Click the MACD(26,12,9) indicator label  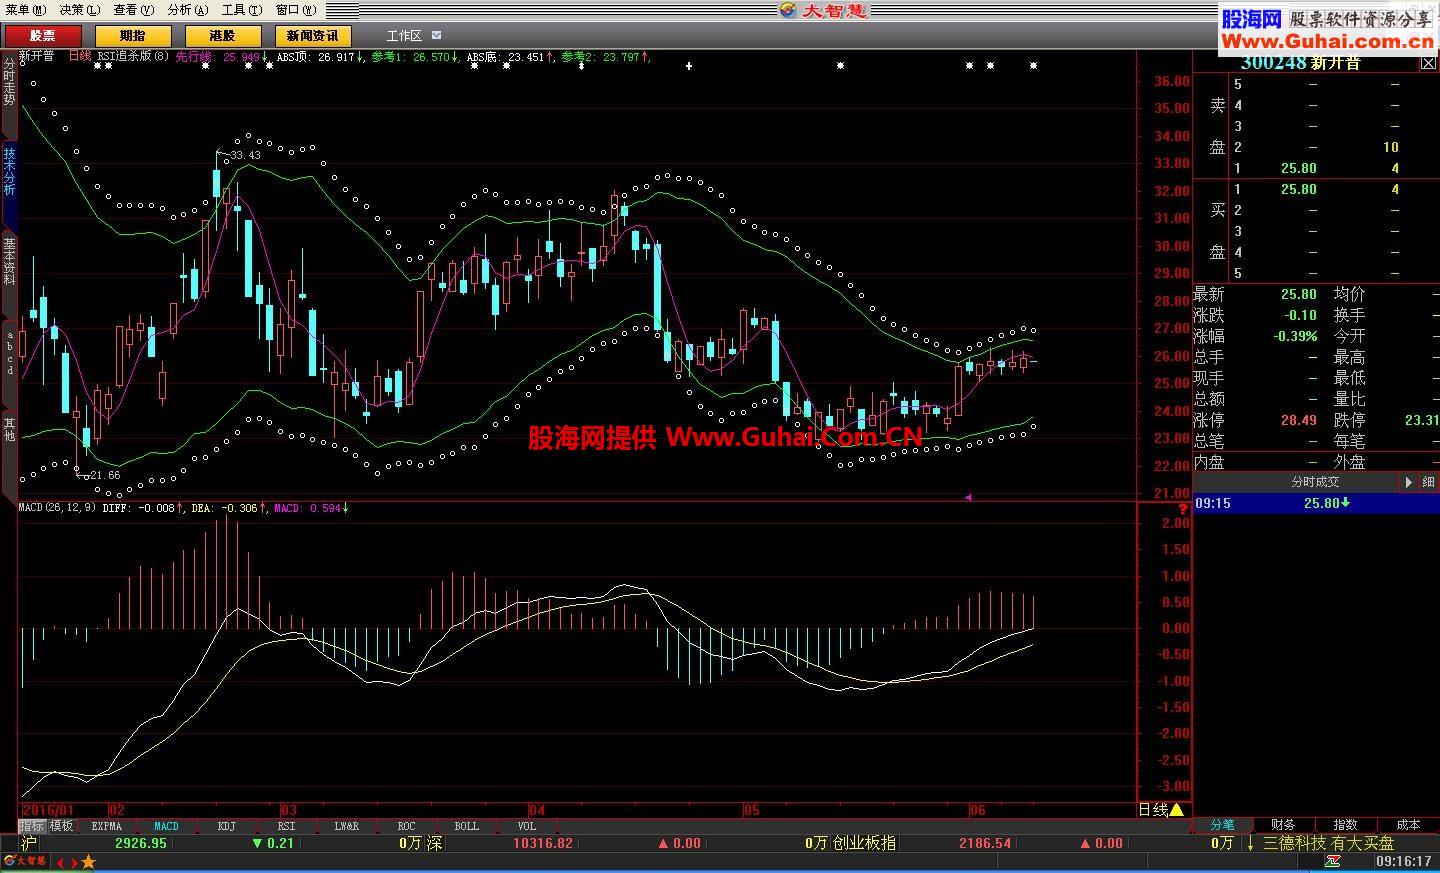pyautogui.click(x=58, y=508)
